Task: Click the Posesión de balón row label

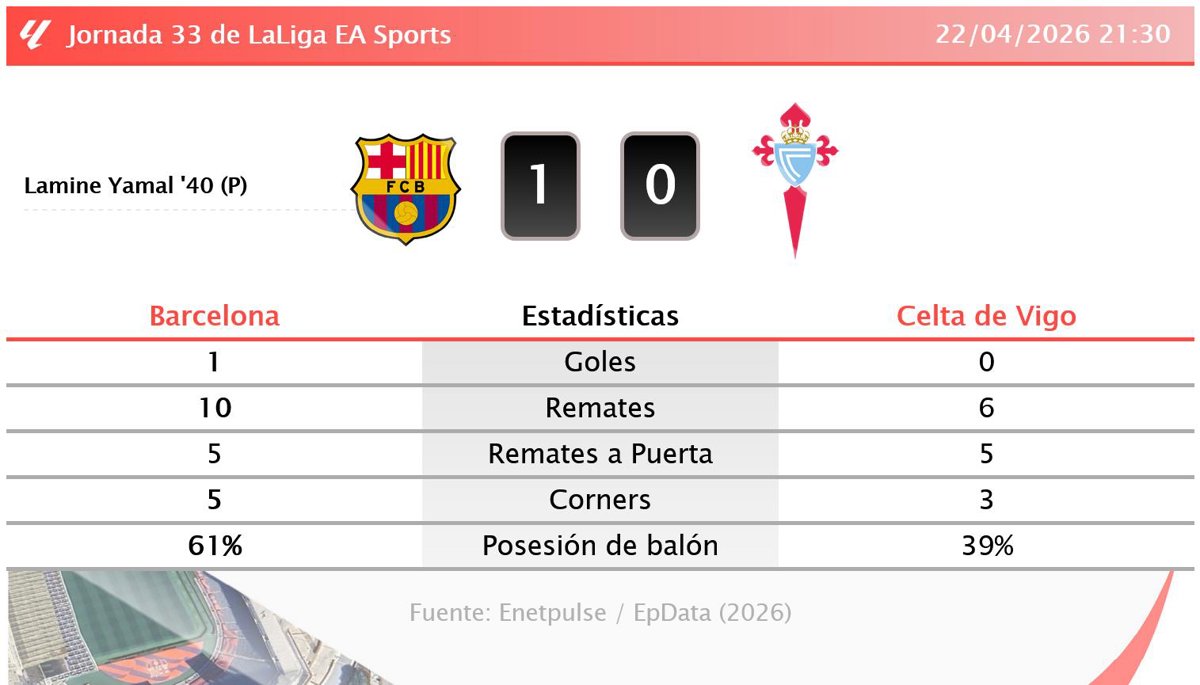Action: (600, 546)
